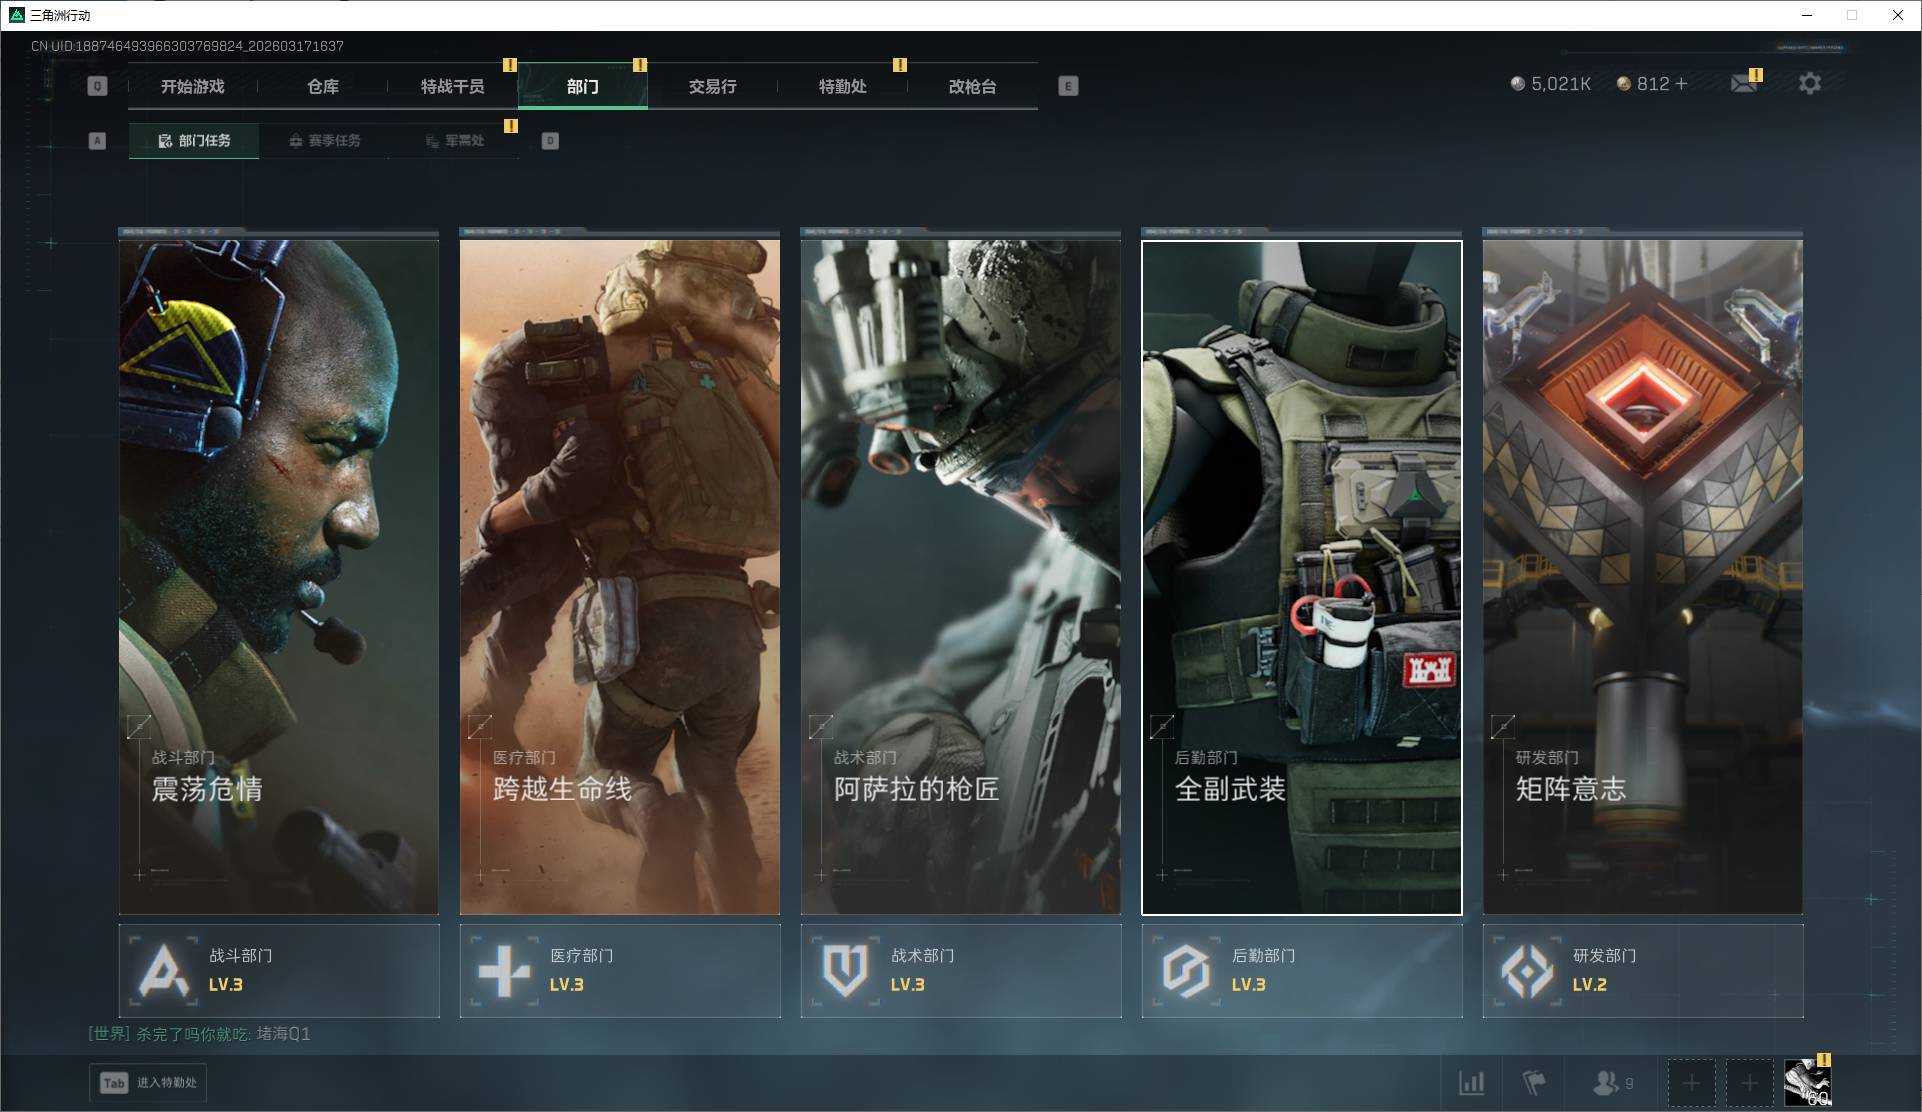
Task: Click the flag icon in bottom bar
Action: 1533,1082
